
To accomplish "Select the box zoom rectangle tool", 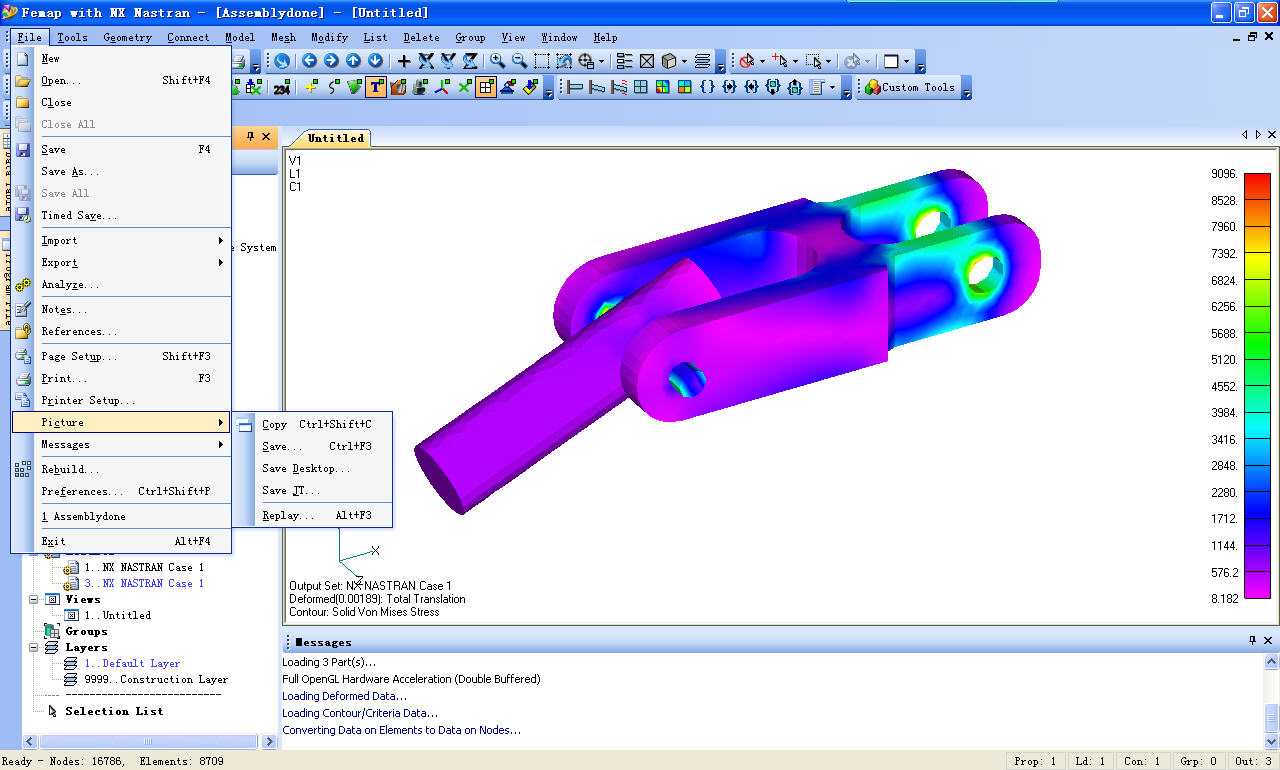I will pyautogui.click(x=541, y=61).
